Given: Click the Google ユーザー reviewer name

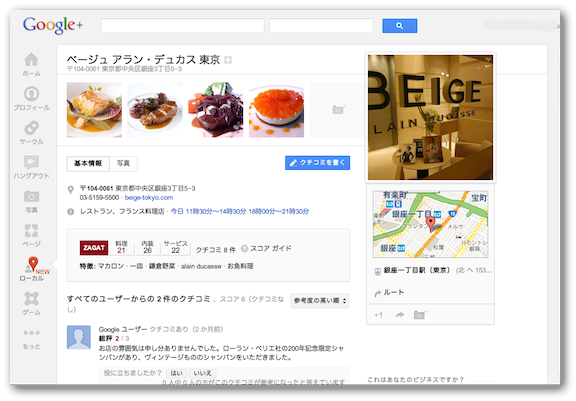Looking at the screenshot, I should (x=123, y=329).
